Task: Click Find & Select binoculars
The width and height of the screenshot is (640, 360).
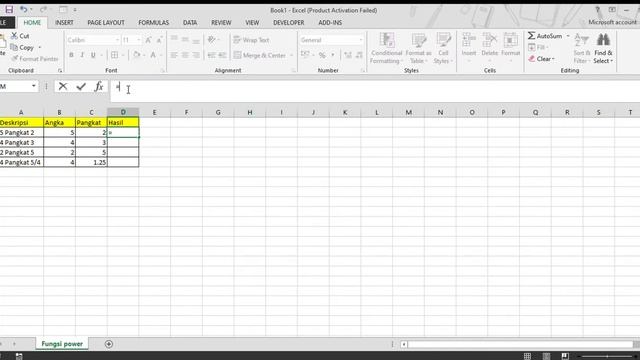Action: point(603,48)
